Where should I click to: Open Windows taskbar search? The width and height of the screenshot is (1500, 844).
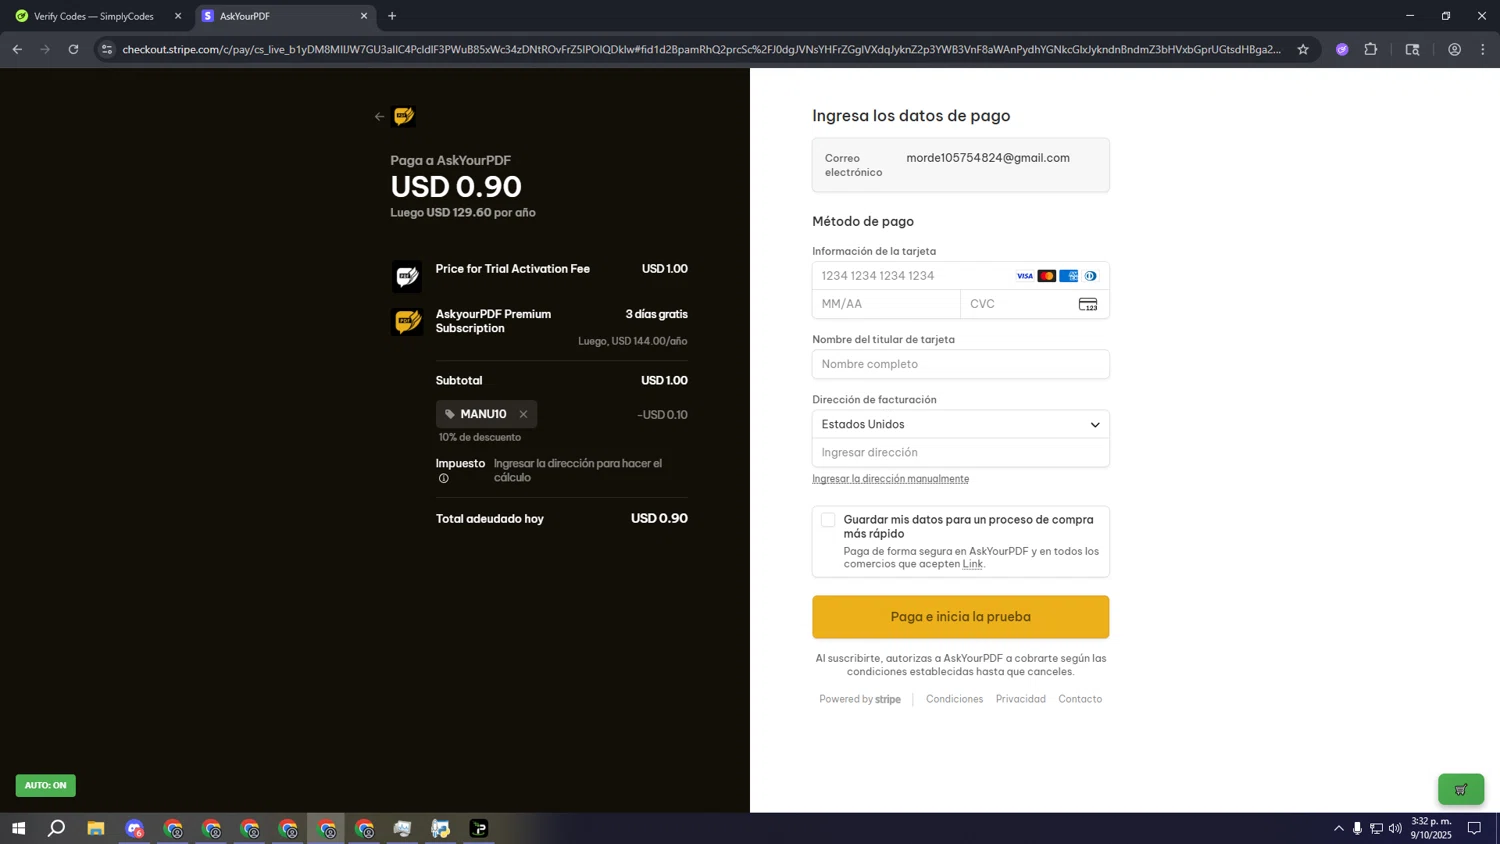(x=57, y=828)
